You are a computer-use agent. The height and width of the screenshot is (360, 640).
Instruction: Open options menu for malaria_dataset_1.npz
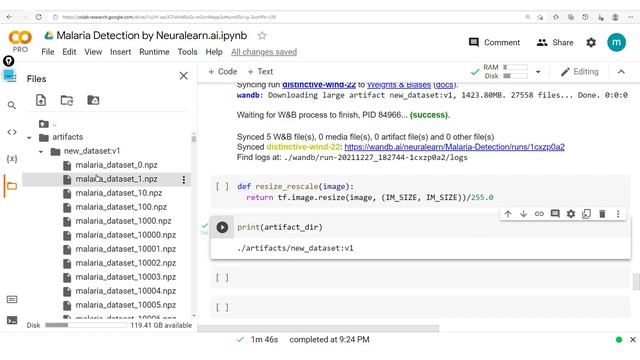(184, 180)
